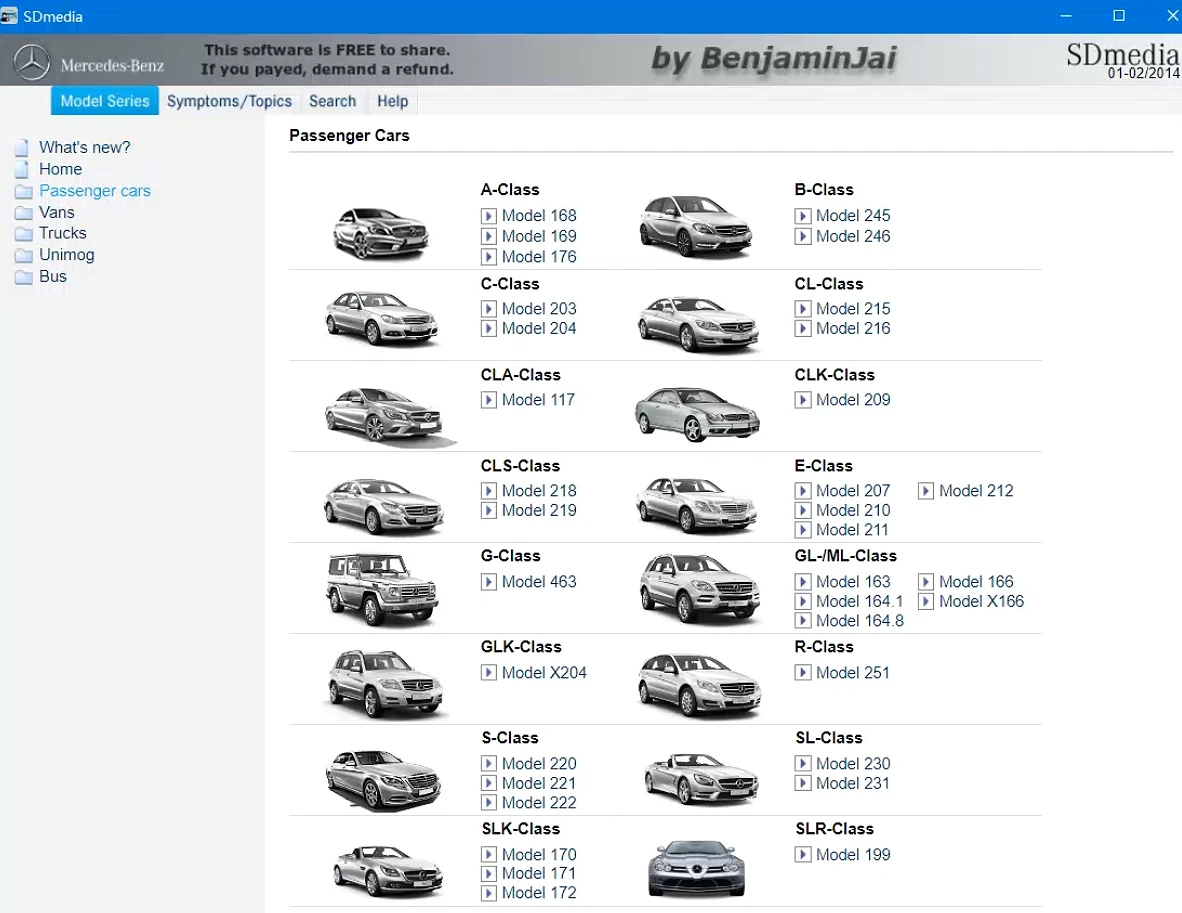Click arrow icon beside Model 207
Screen dimensions: 1182x913
coord(803,491)
